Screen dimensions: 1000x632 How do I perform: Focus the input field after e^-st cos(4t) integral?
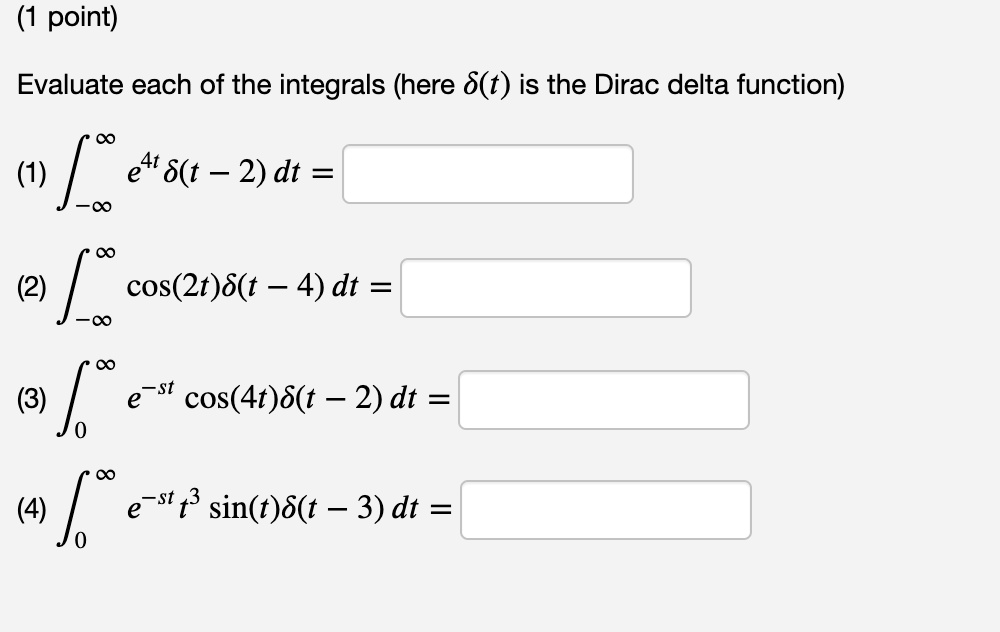pos(603,399)
